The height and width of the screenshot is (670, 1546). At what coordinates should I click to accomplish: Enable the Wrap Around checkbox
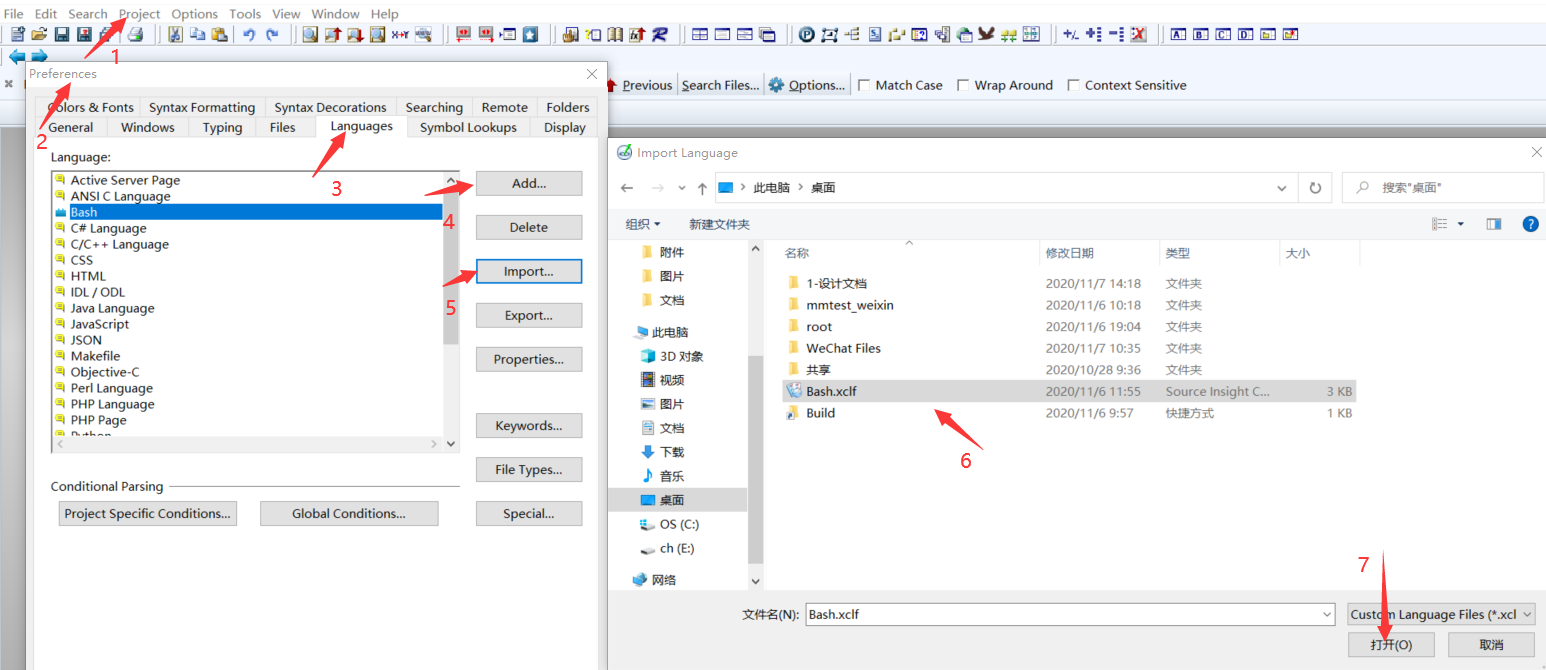coord(964,85)
